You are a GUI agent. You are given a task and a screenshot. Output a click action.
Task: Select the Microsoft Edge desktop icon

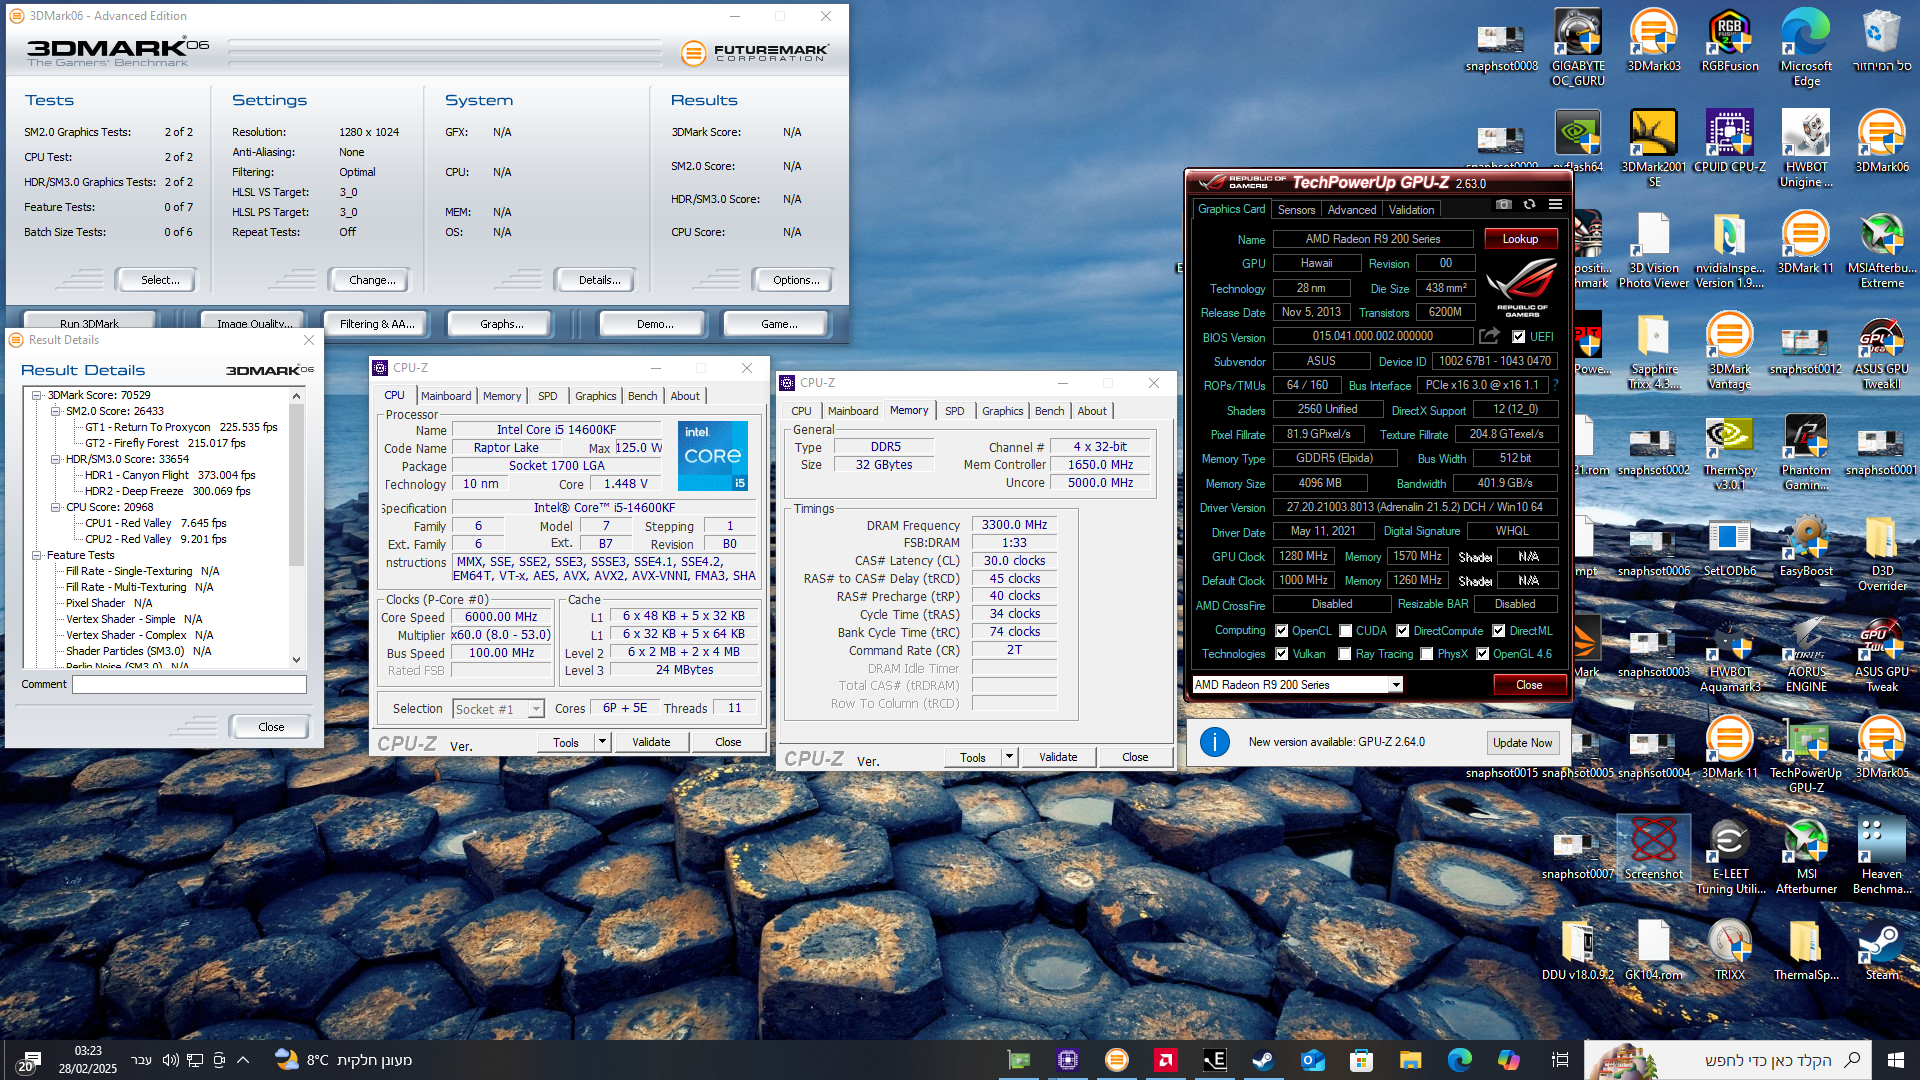point(1806,46)
